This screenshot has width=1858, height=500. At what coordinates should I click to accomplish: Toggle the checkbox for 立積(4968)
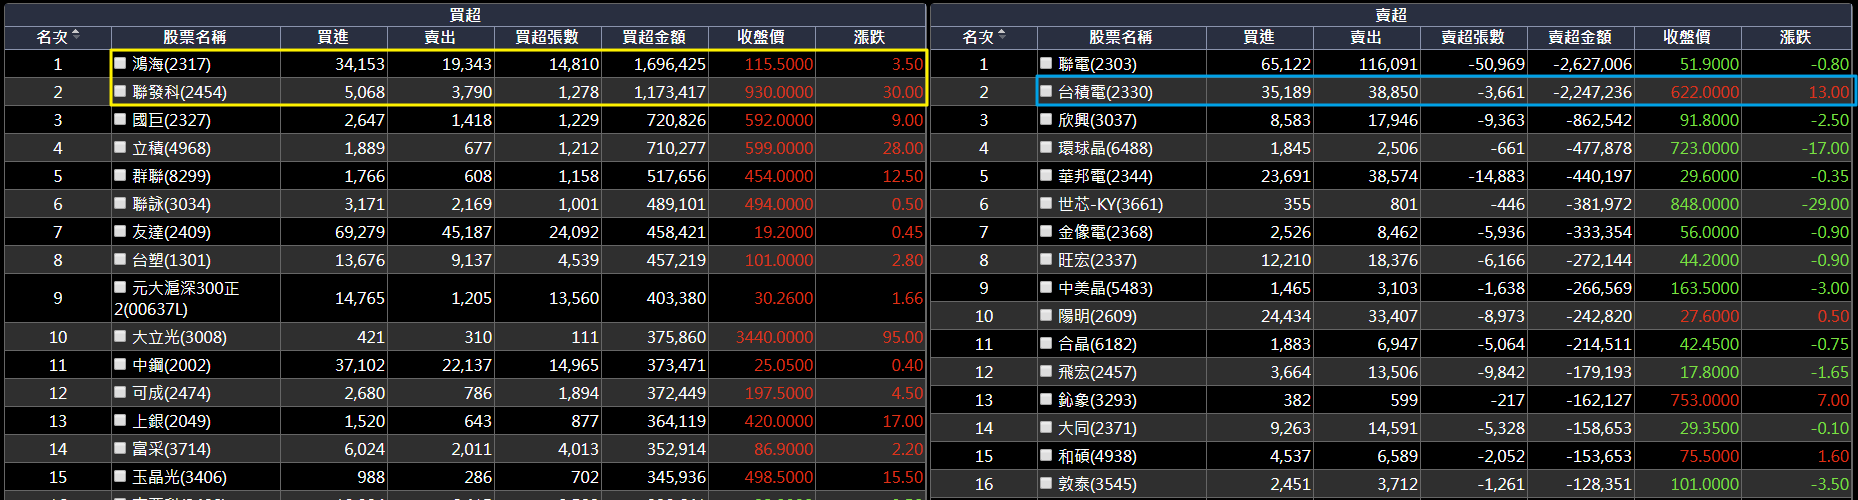click(120, 147)
